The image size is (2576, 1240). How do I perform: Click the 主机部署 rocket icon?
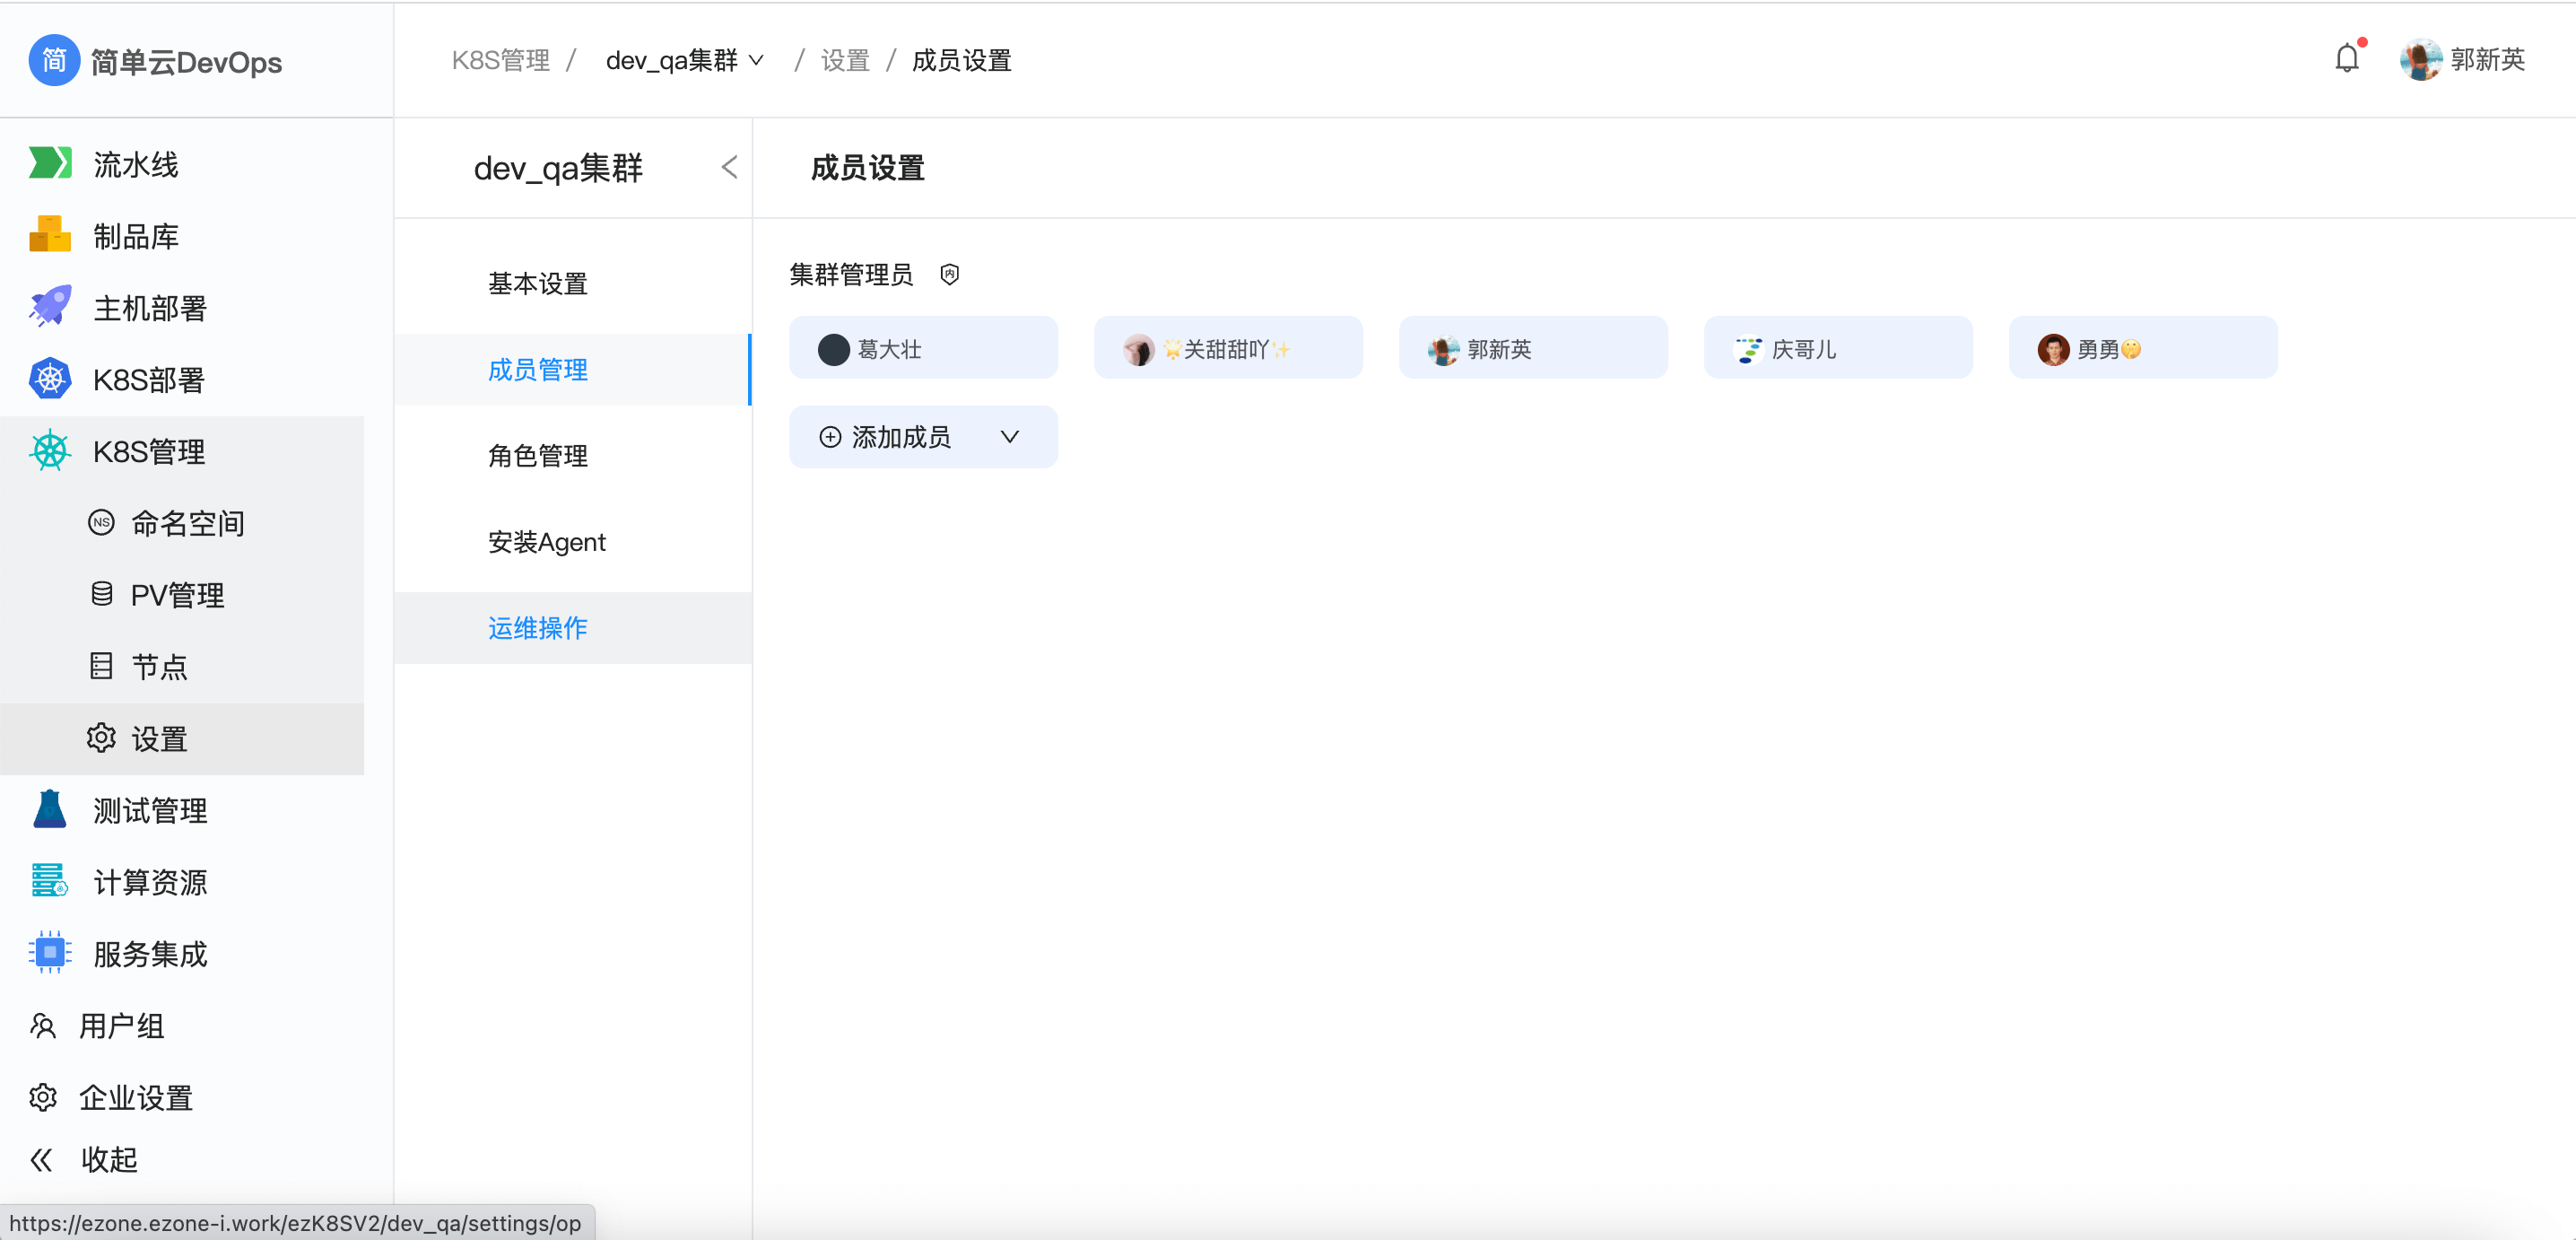coord(49,307)
